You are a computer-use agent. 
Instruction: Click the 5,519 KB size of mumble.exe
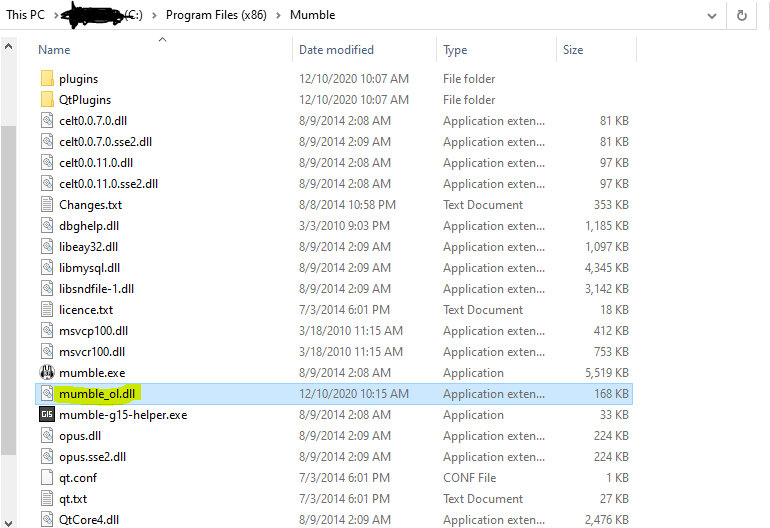606,373
